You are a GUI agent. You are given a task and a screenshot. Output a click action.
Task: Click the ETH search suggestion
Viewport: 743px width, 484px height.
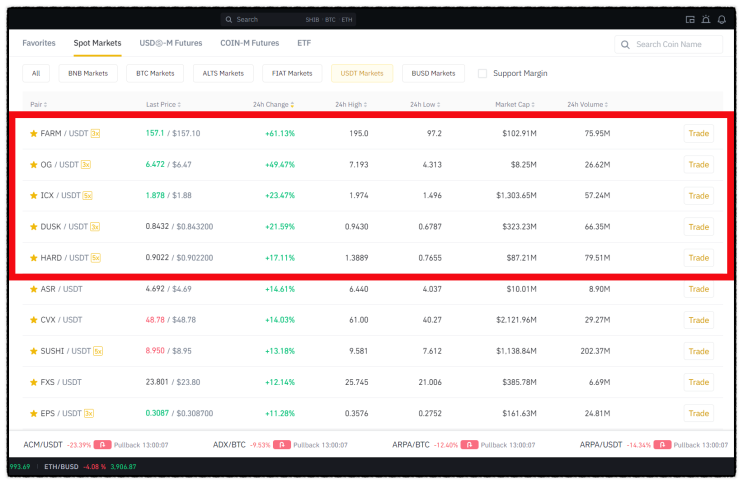coord(347,19)
